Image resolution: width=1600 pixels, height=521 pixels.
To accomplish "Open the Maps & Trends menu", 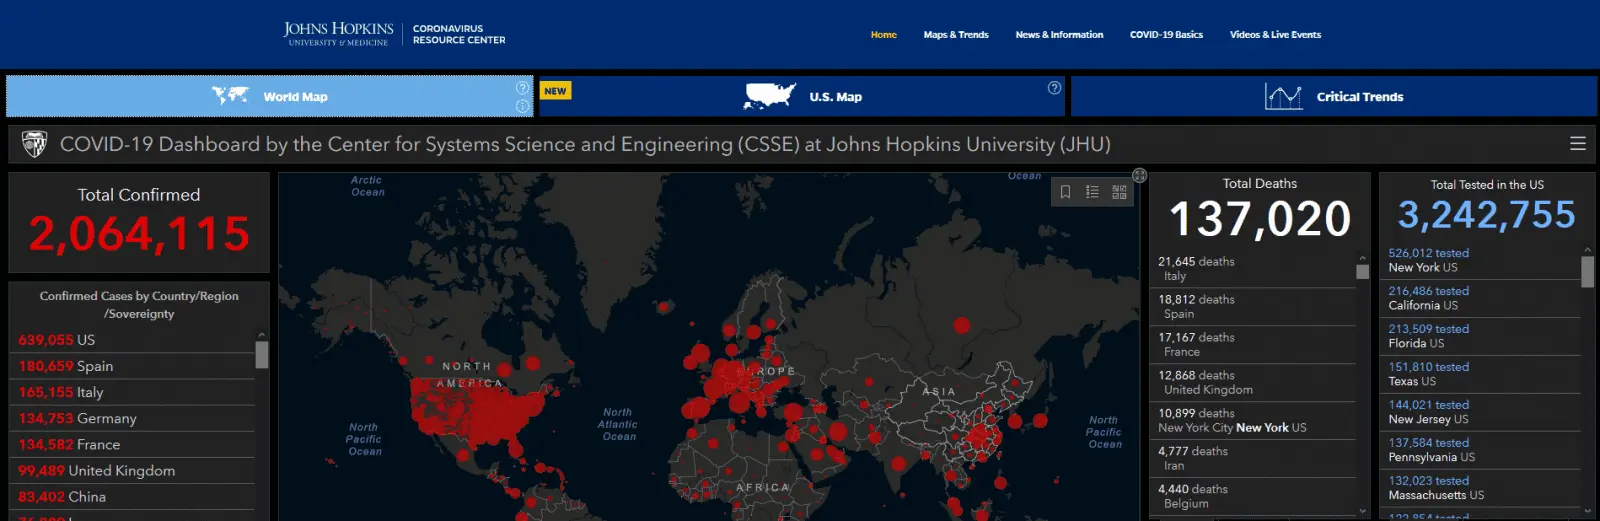I will click(x=956, y=35).
